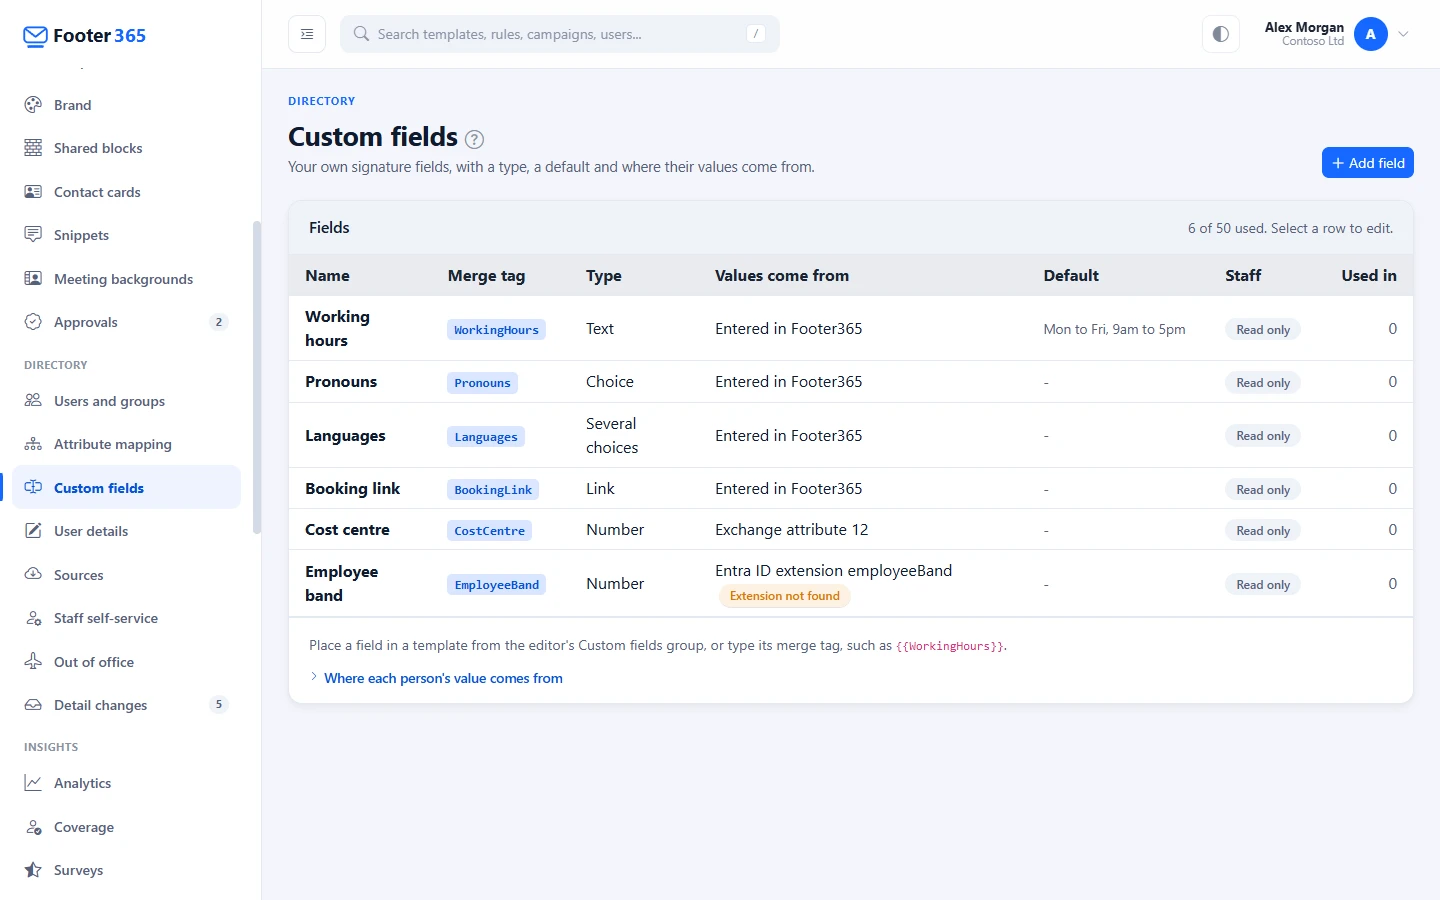Open Shared blocks page
The width and height of the screenshot is (1440, 900).
pyautogui.click(x=126, y=148)
